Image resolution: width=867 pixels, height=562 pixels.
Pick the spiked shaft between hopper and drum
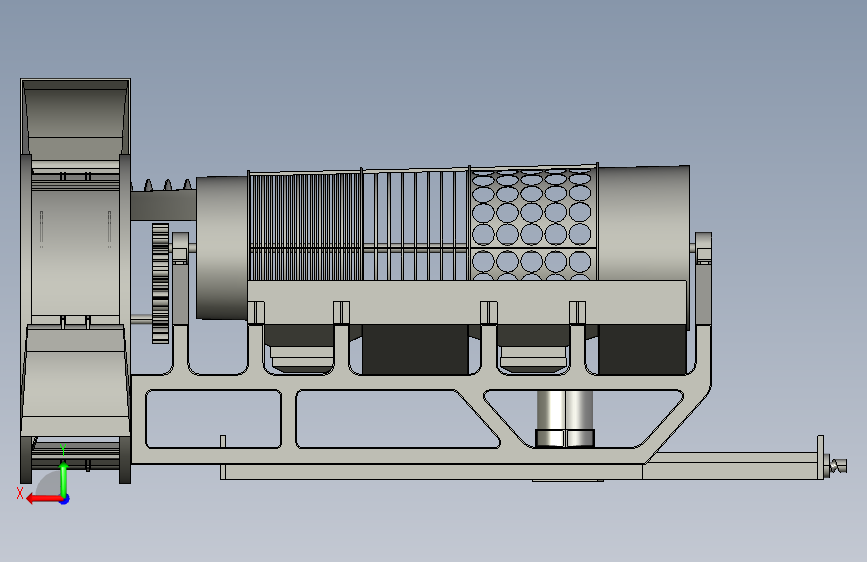164,199
